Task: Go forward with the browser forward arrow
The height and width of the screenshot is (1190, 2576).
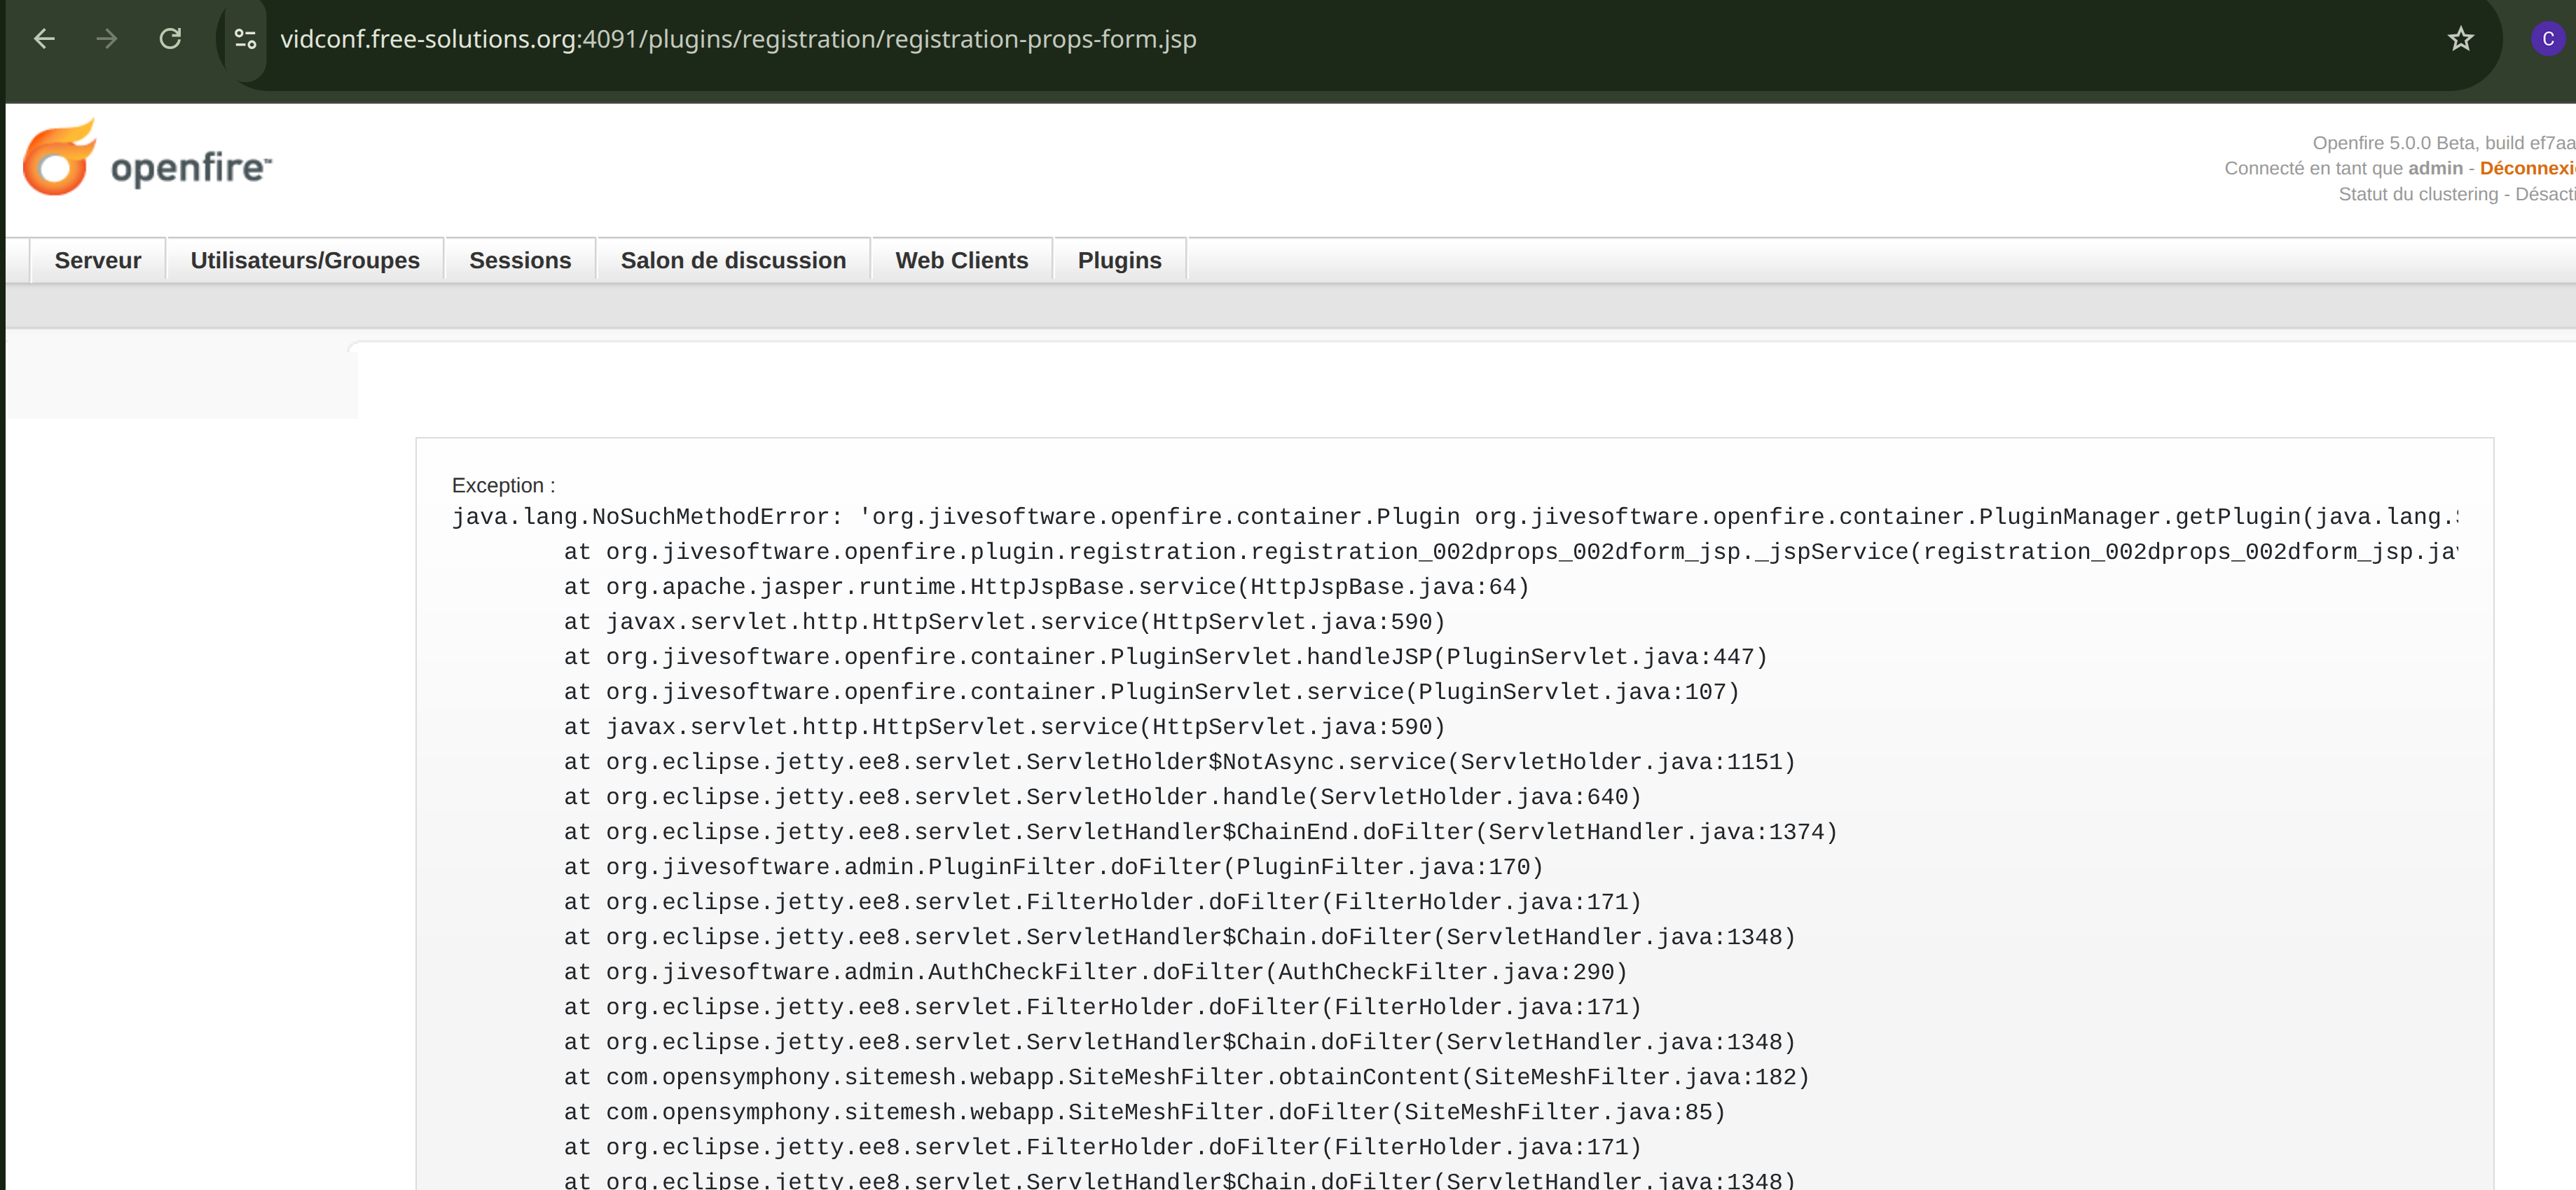Action: point(106,39)
